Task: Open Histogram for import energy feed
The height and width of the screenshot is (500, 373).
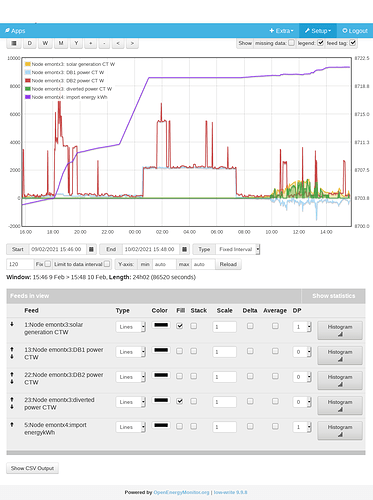Action: coord(340,430)
